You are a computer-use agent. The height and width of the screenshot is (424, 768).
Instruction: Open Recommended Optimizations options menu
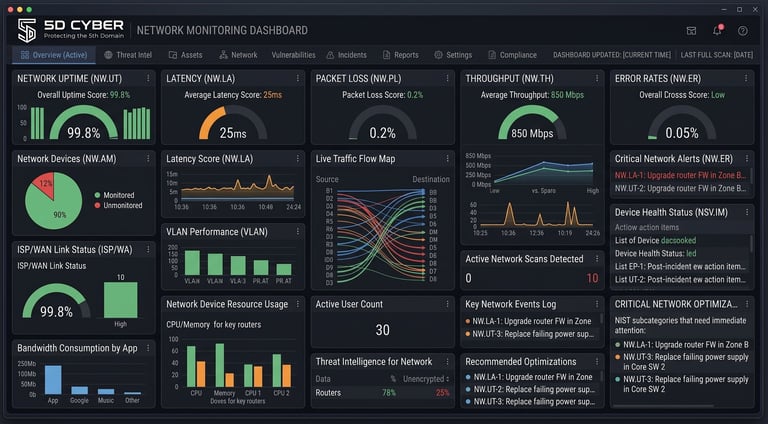click(597, 362)
